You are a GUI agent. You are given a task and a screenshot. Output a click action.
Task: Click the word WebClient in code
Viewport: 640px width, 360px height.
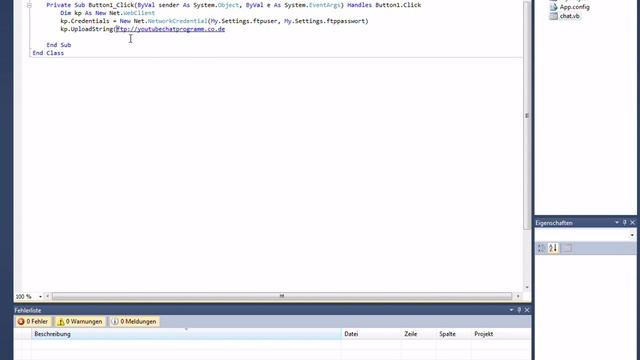pyautogui.click(x=139, y=13)
